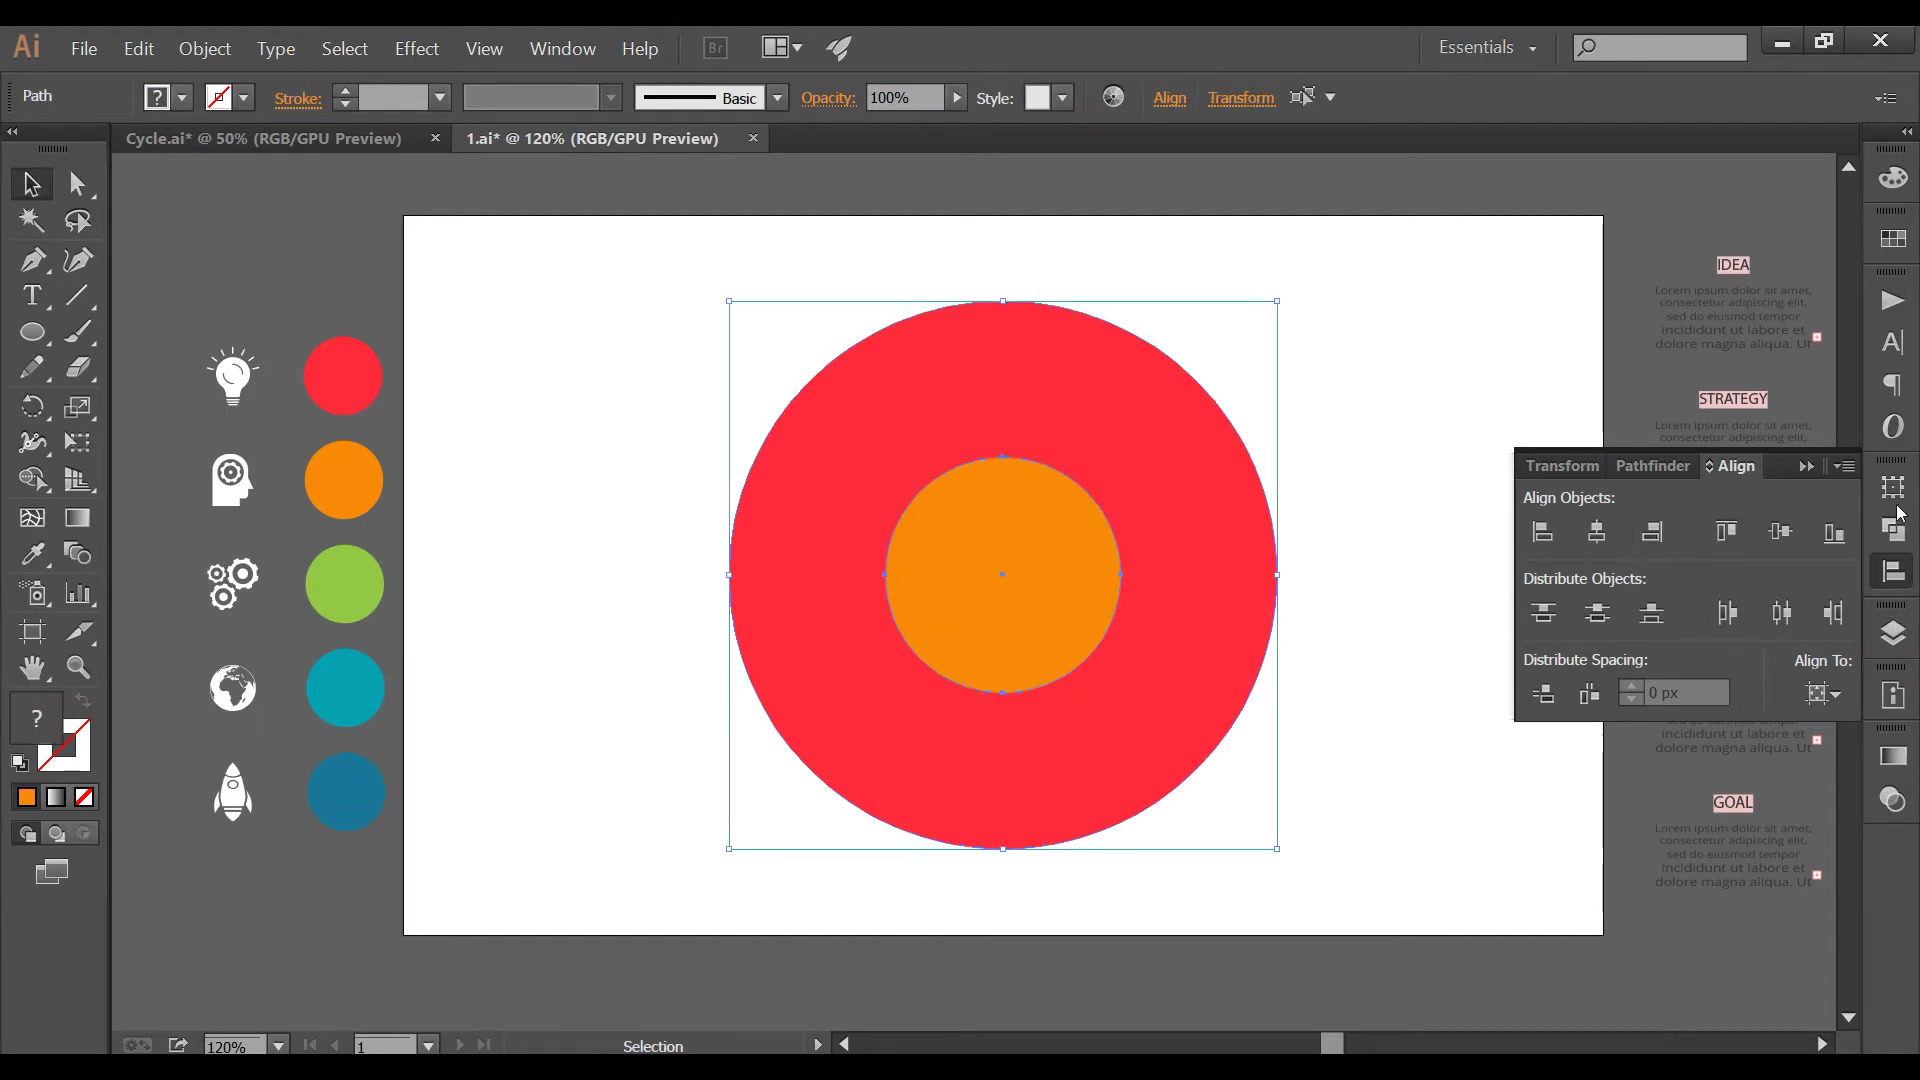Click Vertical Align Center in Align panel

point(1780,532)
